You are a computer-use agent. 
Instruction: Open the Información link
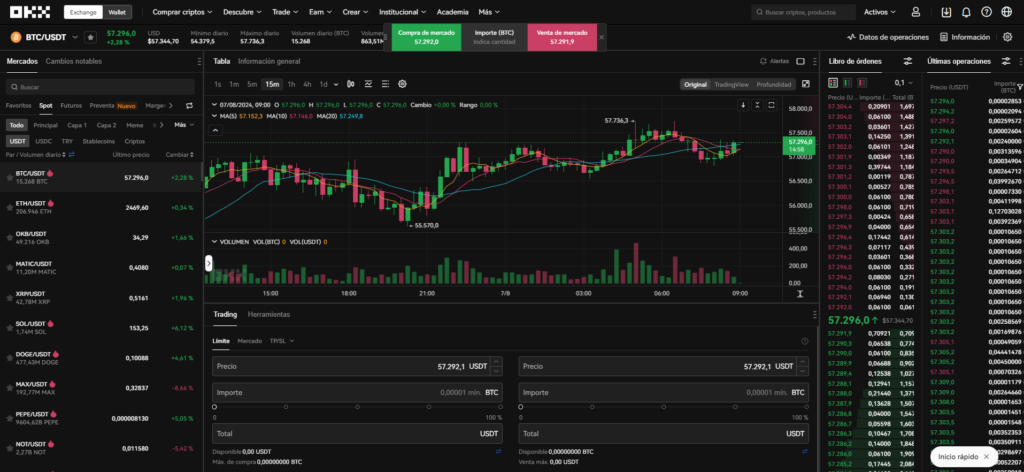coord(965,37)
